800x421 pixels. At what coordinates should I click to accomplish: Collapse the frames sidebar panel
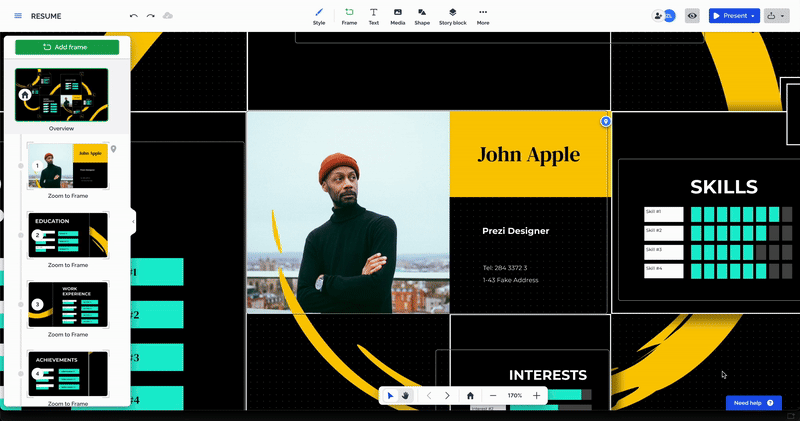point(133,221)
